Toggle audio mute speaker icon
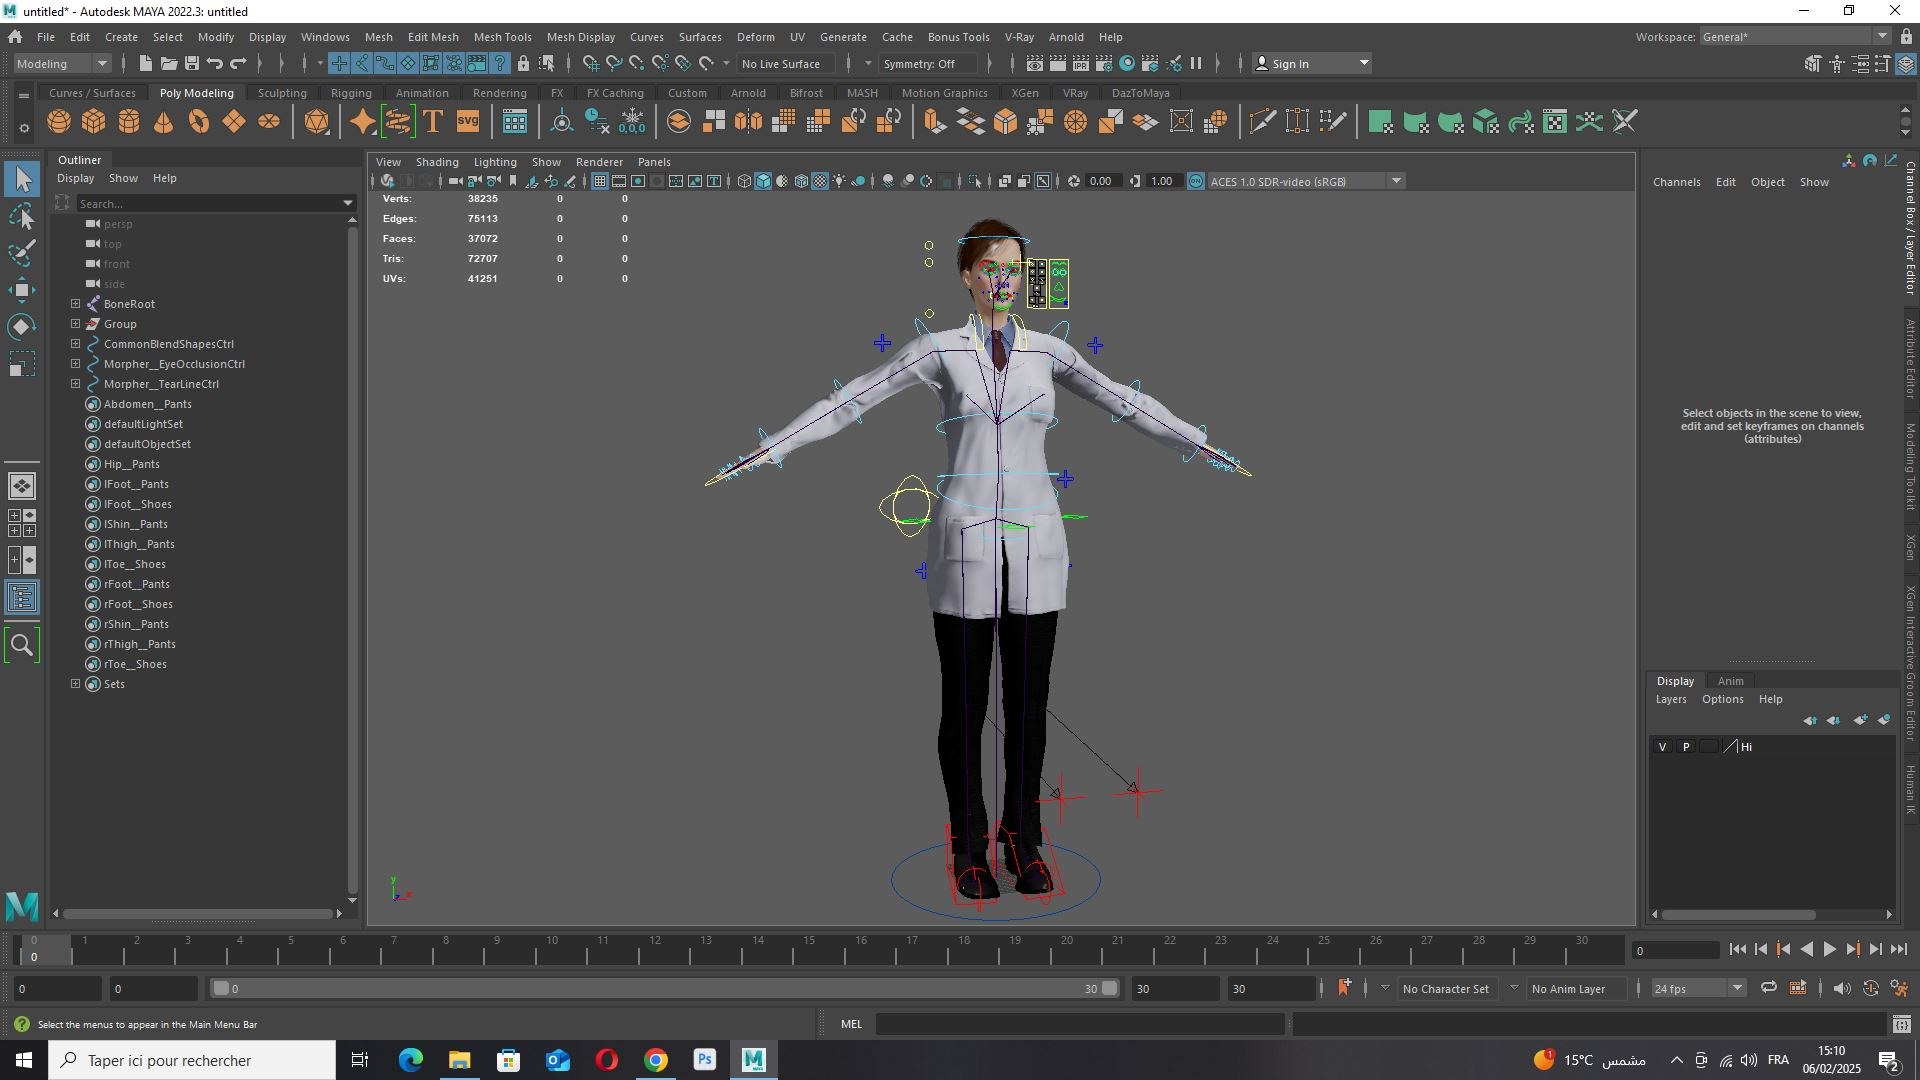1920x1080 pixels. 1841,988
